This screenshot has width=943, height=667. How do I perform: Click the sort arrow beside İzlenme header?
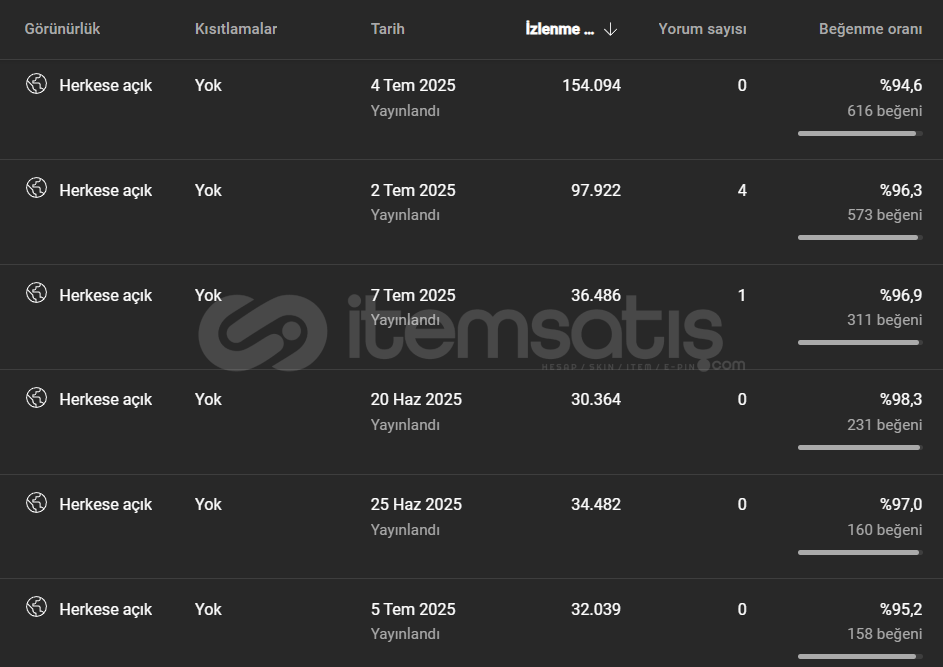click(x=610, y=29)
